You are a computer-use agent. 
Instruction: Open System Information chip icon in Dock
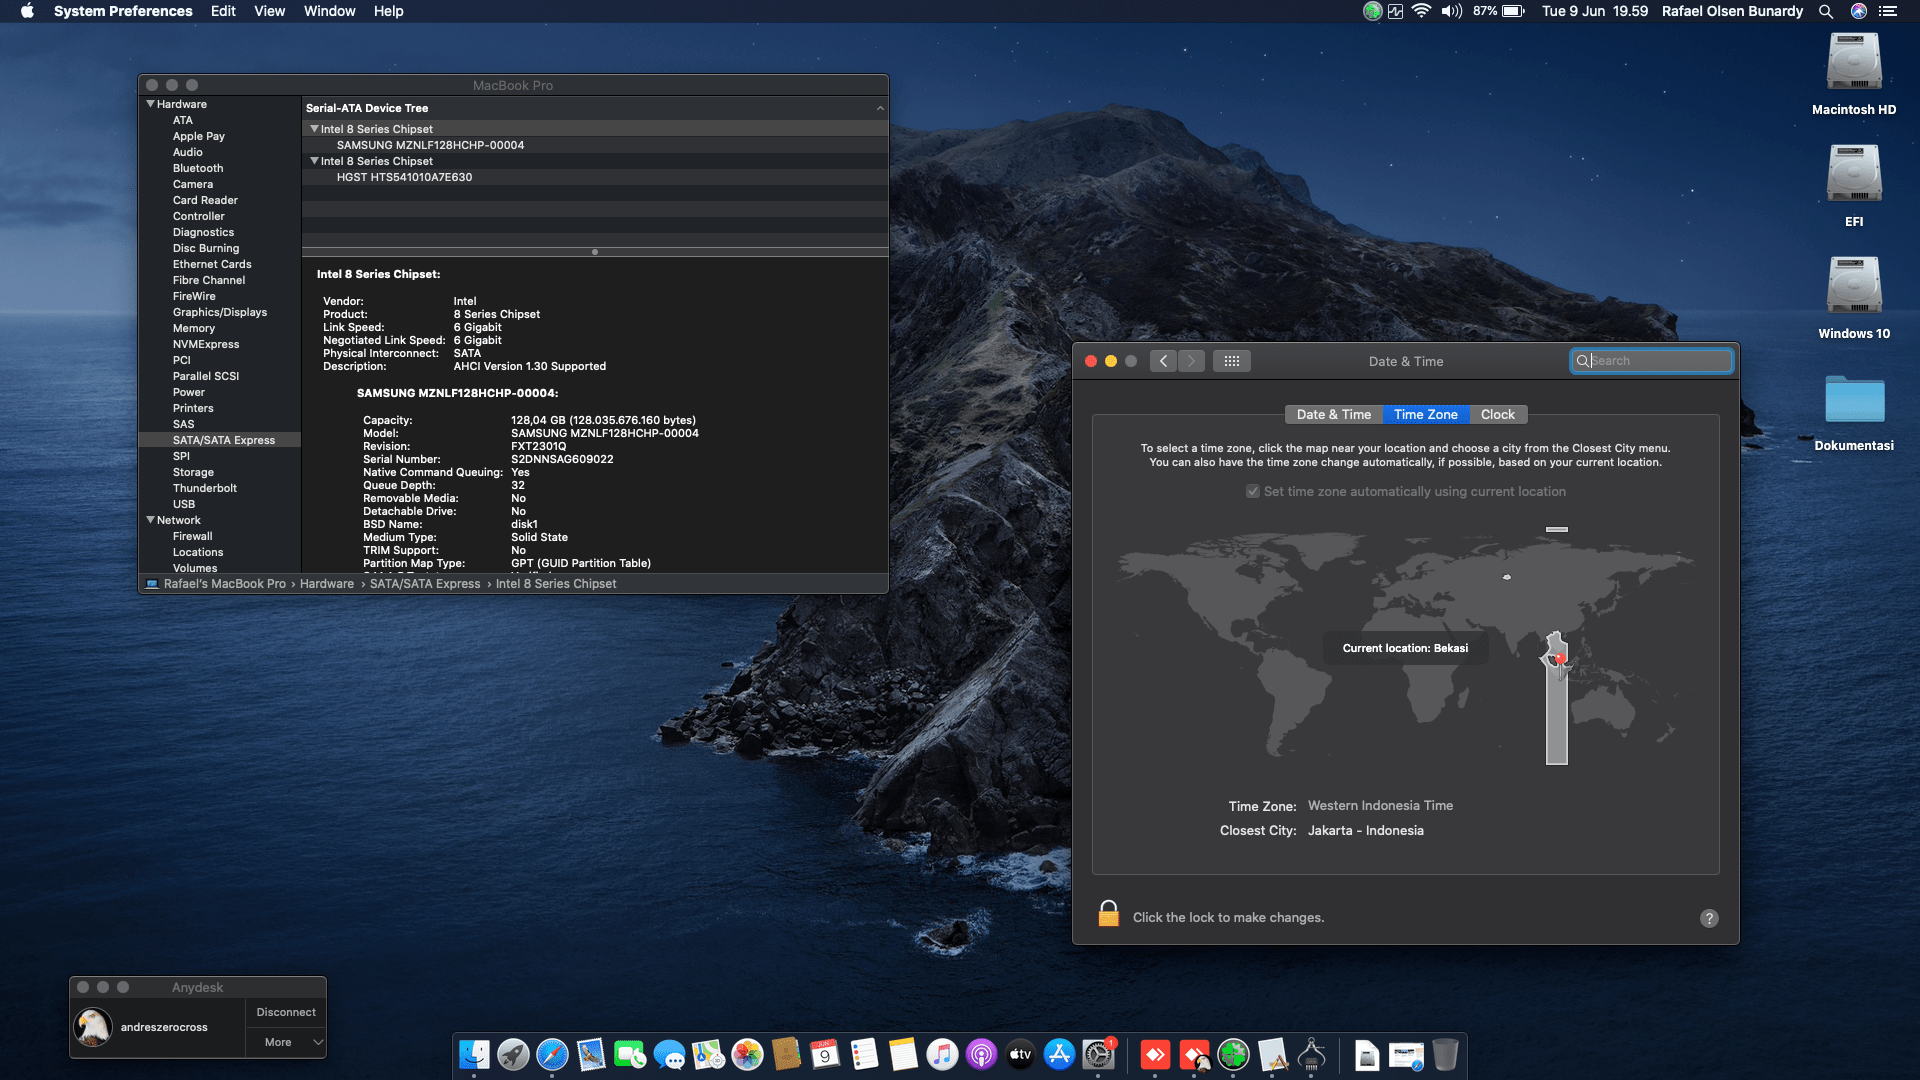1311,1054
